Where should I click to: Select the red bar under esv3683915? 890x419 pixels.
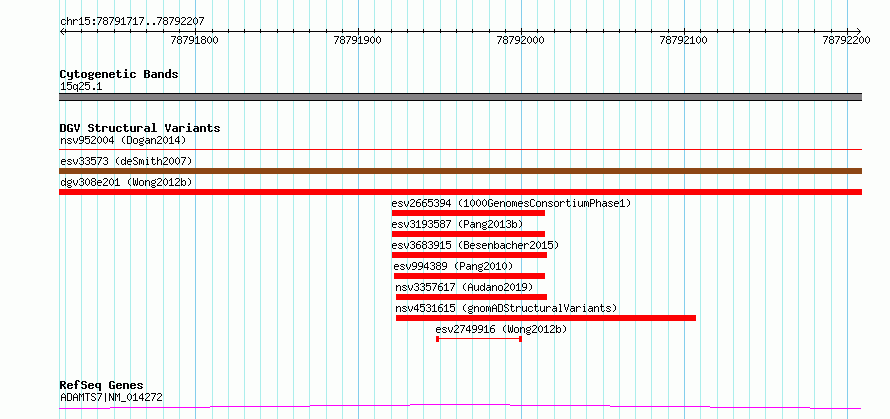pos(469,255)
